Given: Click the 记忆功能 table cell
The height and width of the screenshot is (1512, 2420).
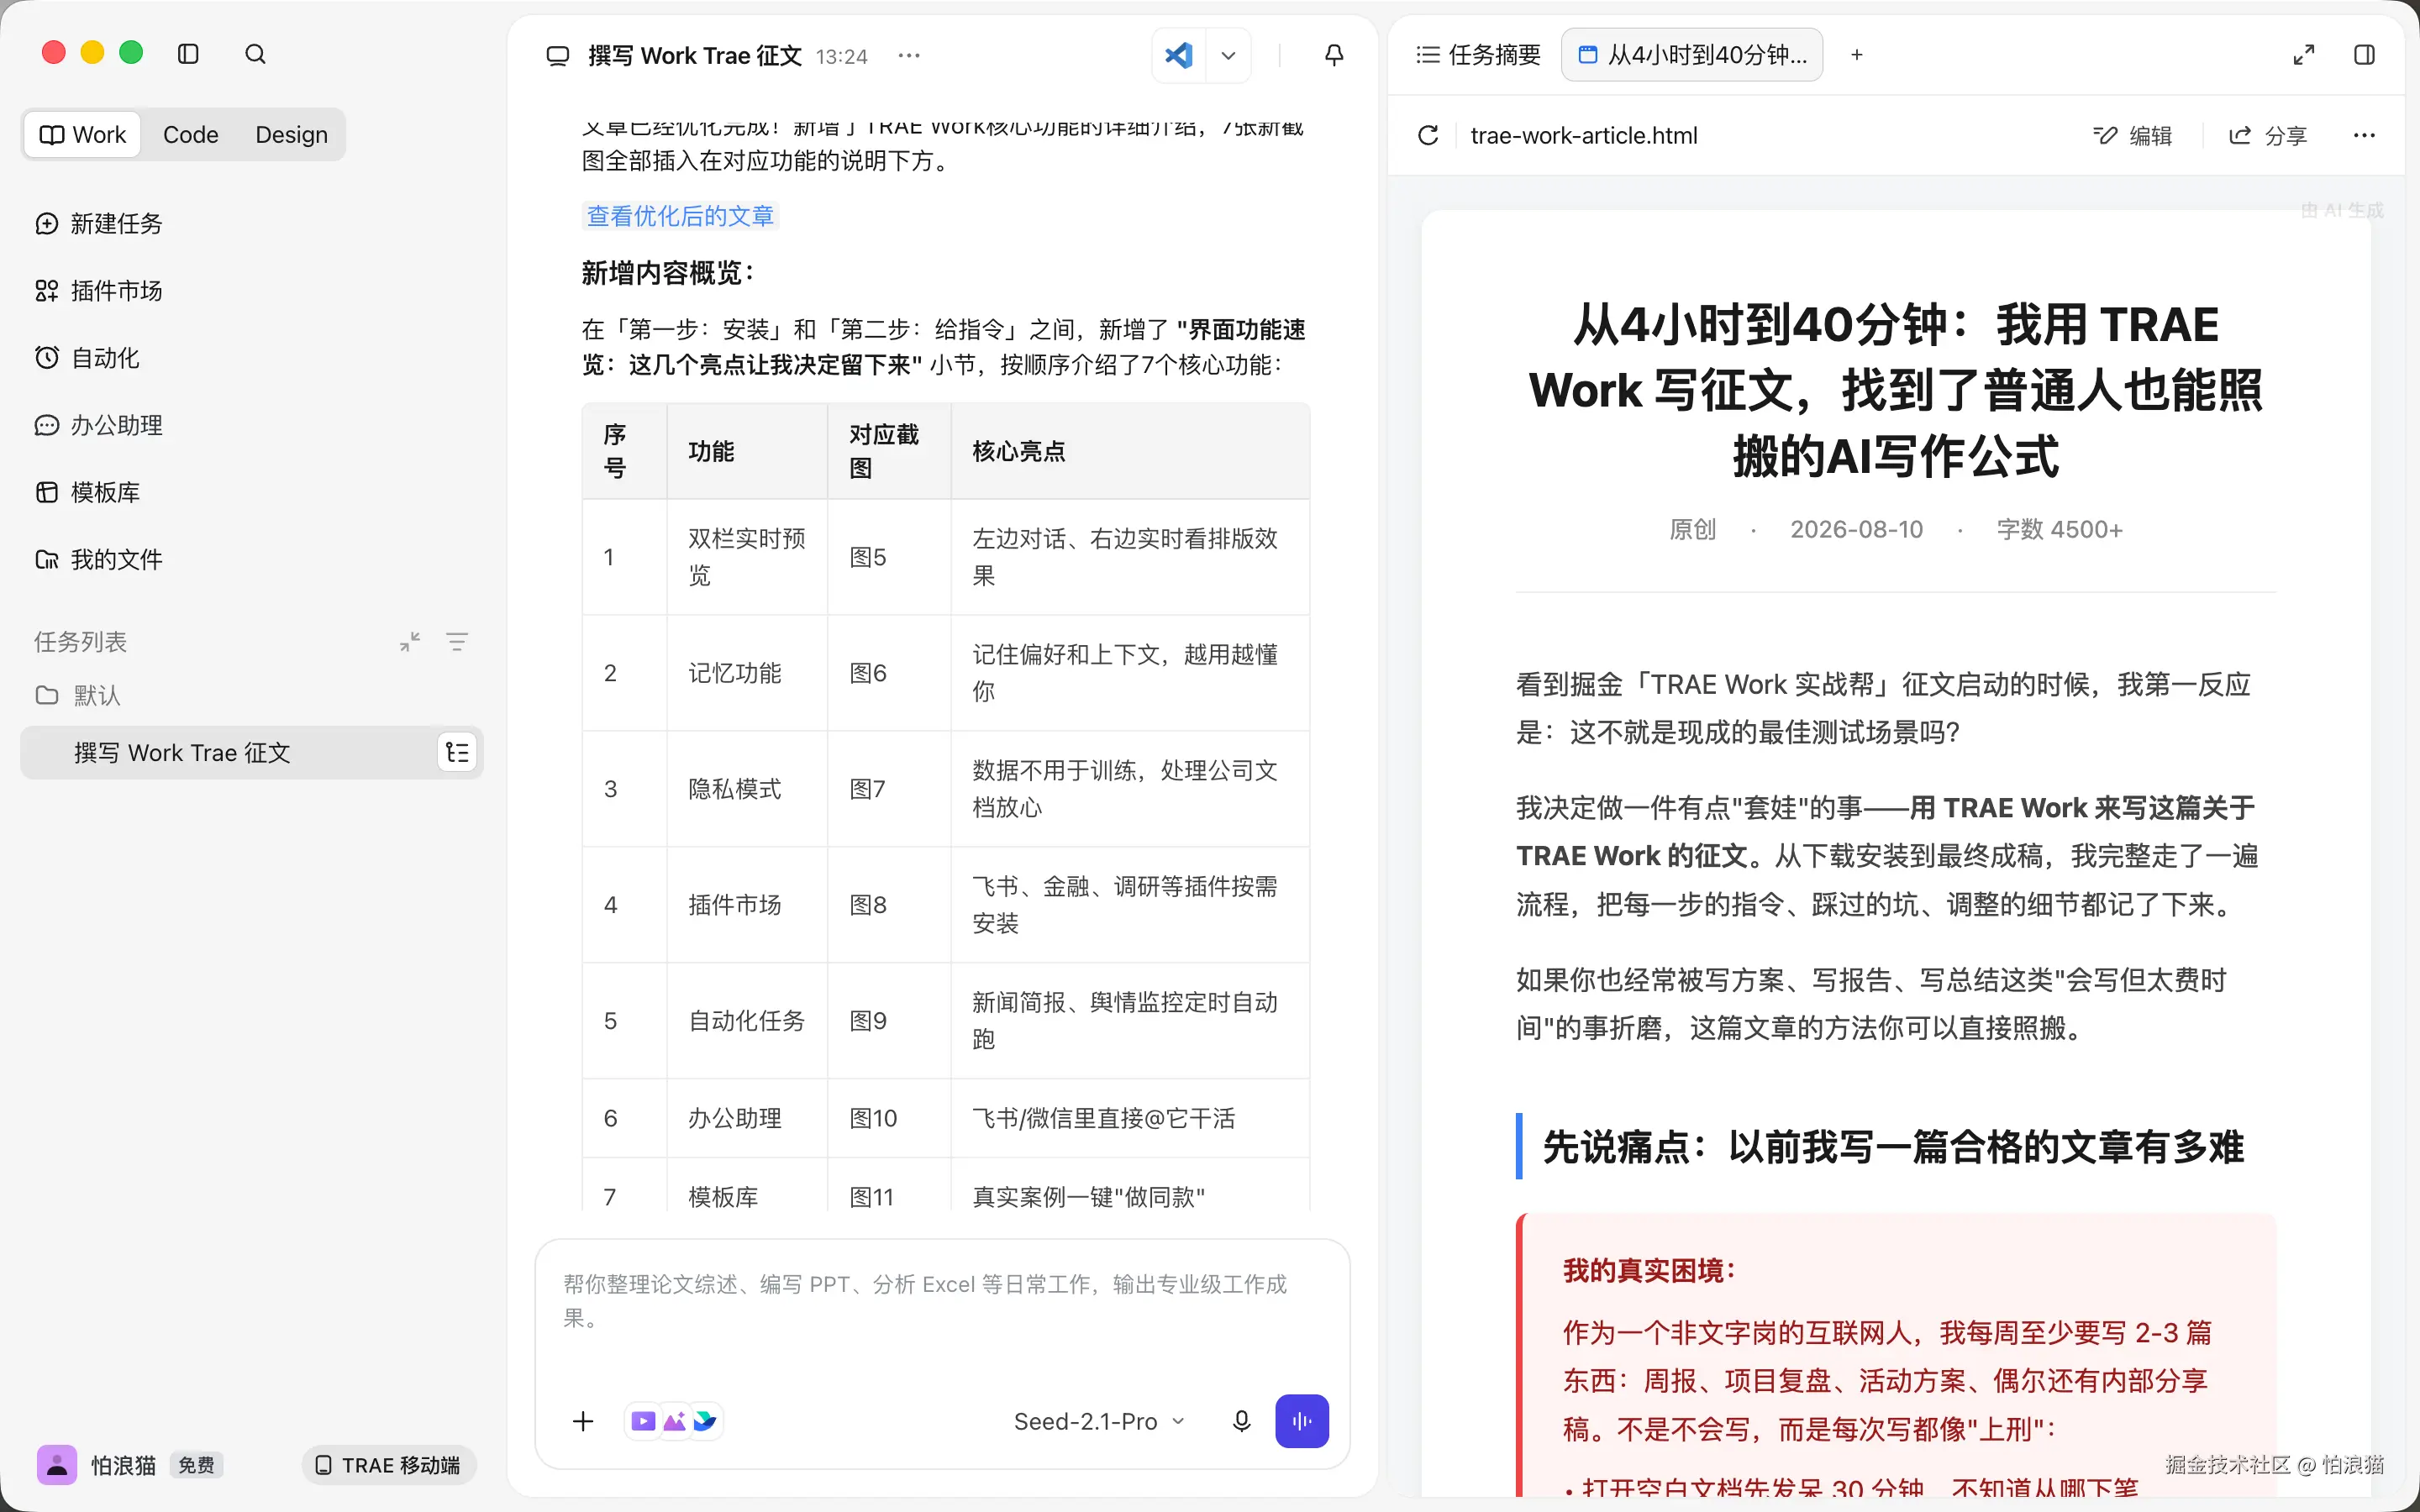Looking at the screenshot, I should coord(747,673).
